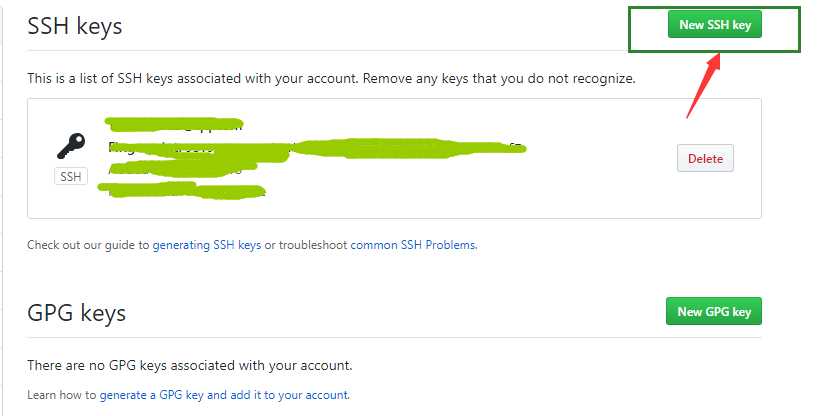Click the GPG keys section heading
Screen dimensions: 821x416
click(x=76, y=313)
